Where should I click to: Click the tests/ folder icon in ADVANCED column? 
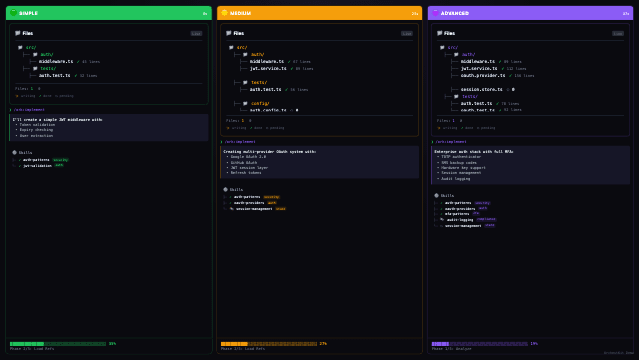click(456, 97)
